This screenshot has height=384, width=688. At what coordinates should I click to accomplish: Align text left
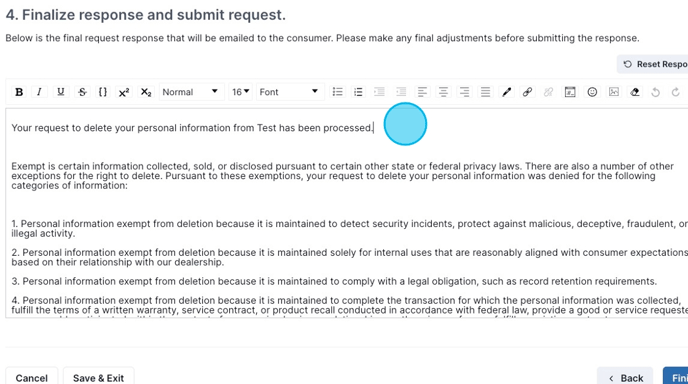[x=422, y=92]
